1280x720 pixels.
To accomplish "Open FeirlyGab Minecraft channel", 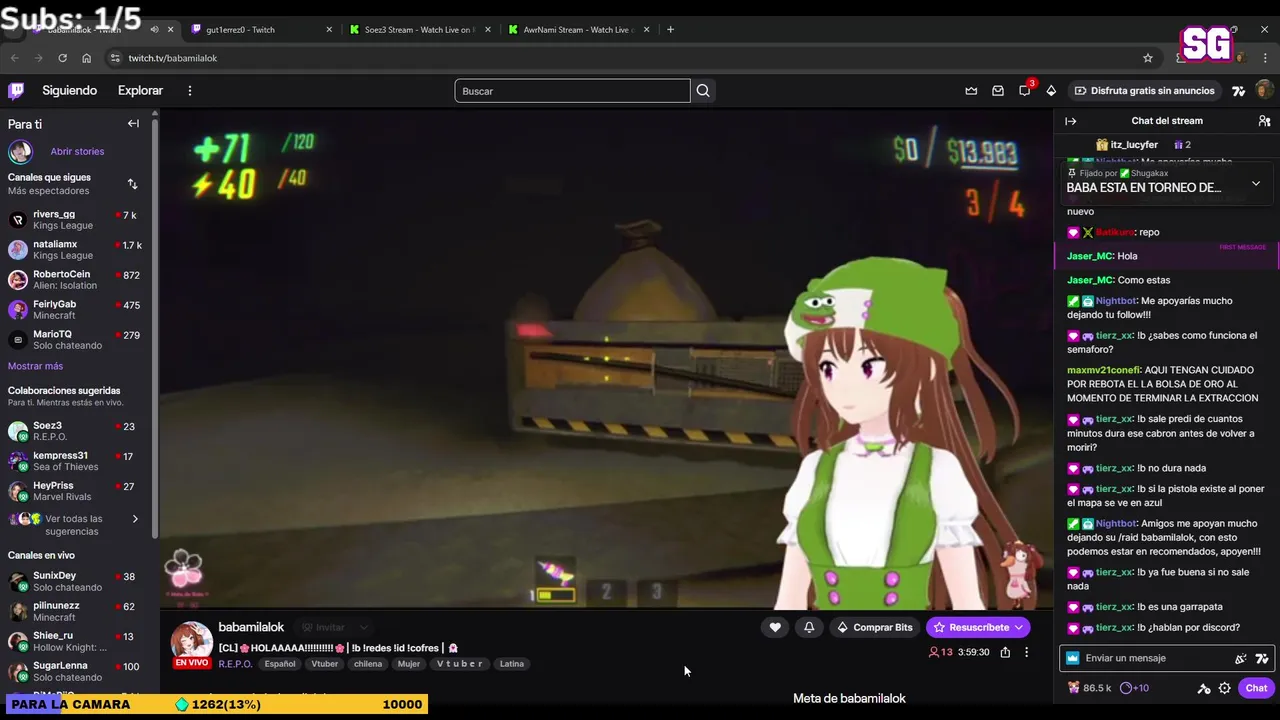I will click(x=75, y=310).
